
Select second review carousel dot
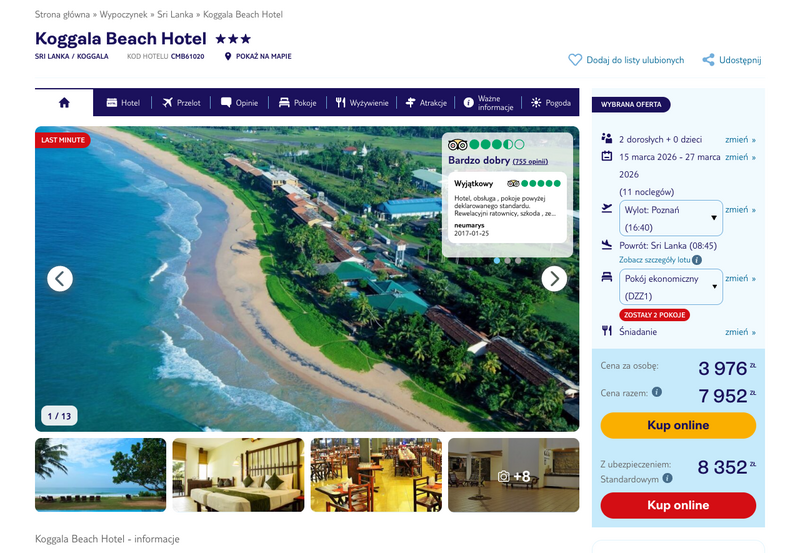[508, 260]
